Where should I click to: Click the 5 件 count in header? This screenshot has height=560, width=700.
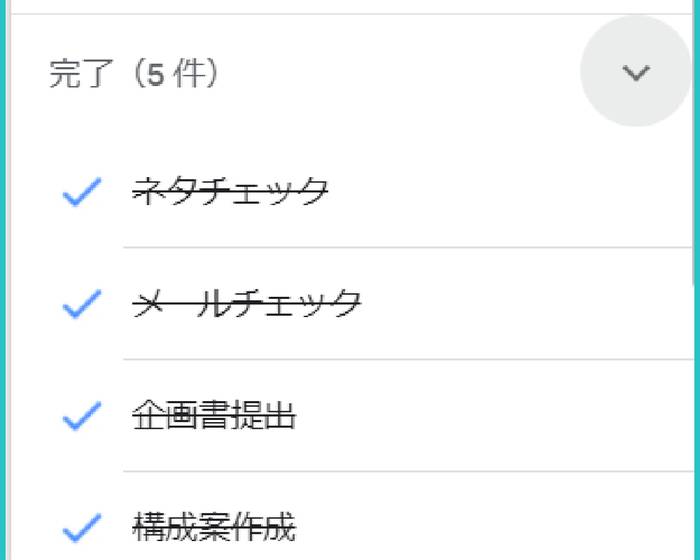pos(175,74)
